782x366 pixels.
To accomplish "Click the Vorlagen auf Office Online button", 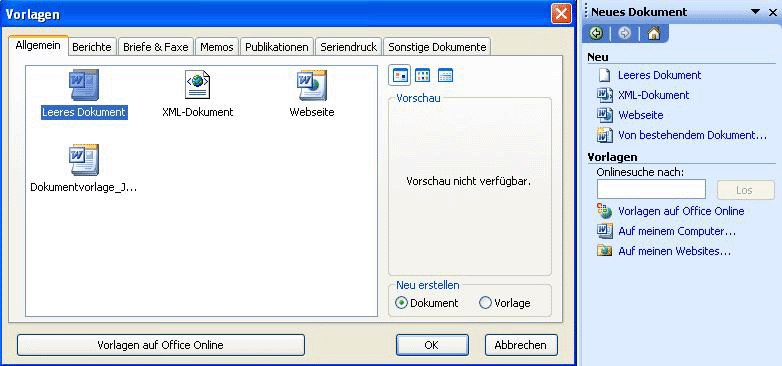I will 161,345.
